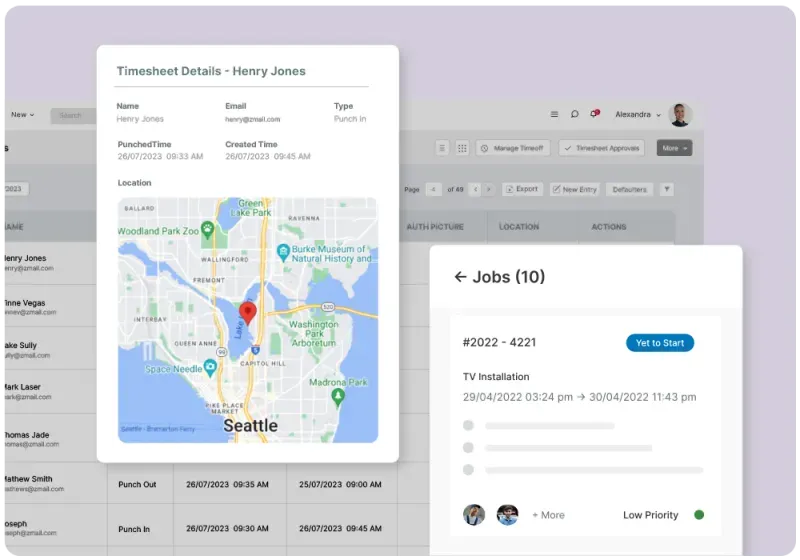Click 26/07/2023 09:30 AM cell
This screenshot has height=560, width=800.
click(x=227, y=529)
